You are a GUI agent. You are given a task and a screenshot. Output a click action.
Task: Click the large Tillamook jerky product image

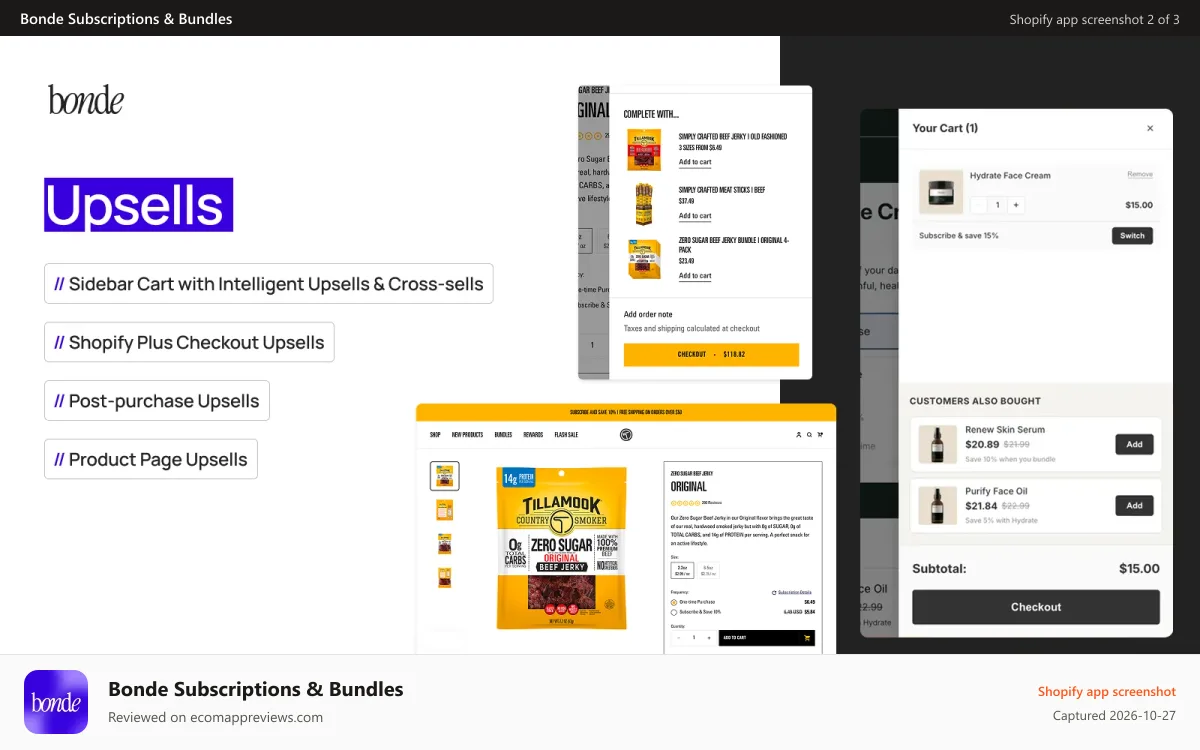(x=562, y=548)
